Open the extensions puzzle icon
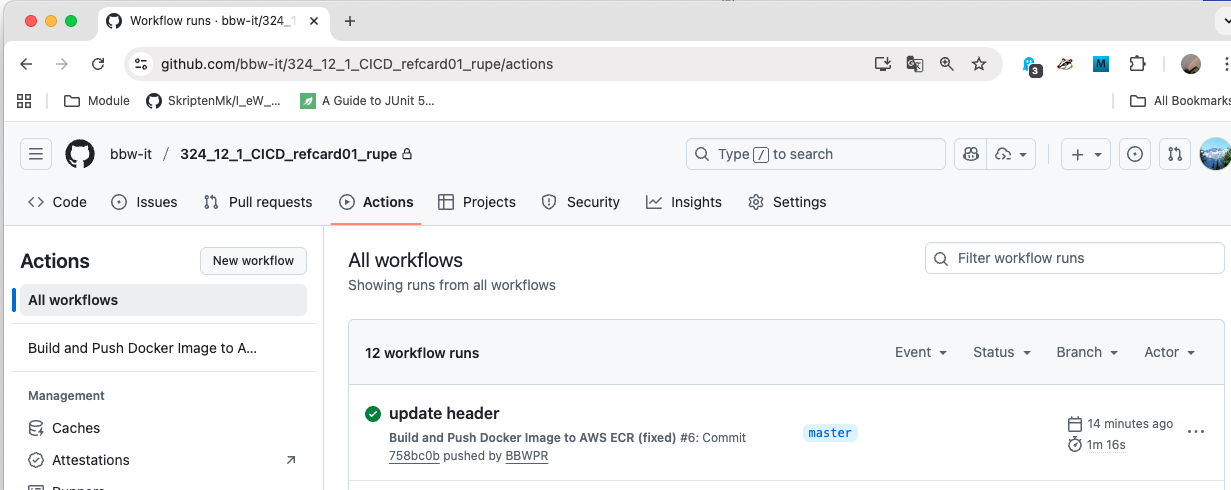This screenshot has height=490, width=1231. (x=1137, y=64)
